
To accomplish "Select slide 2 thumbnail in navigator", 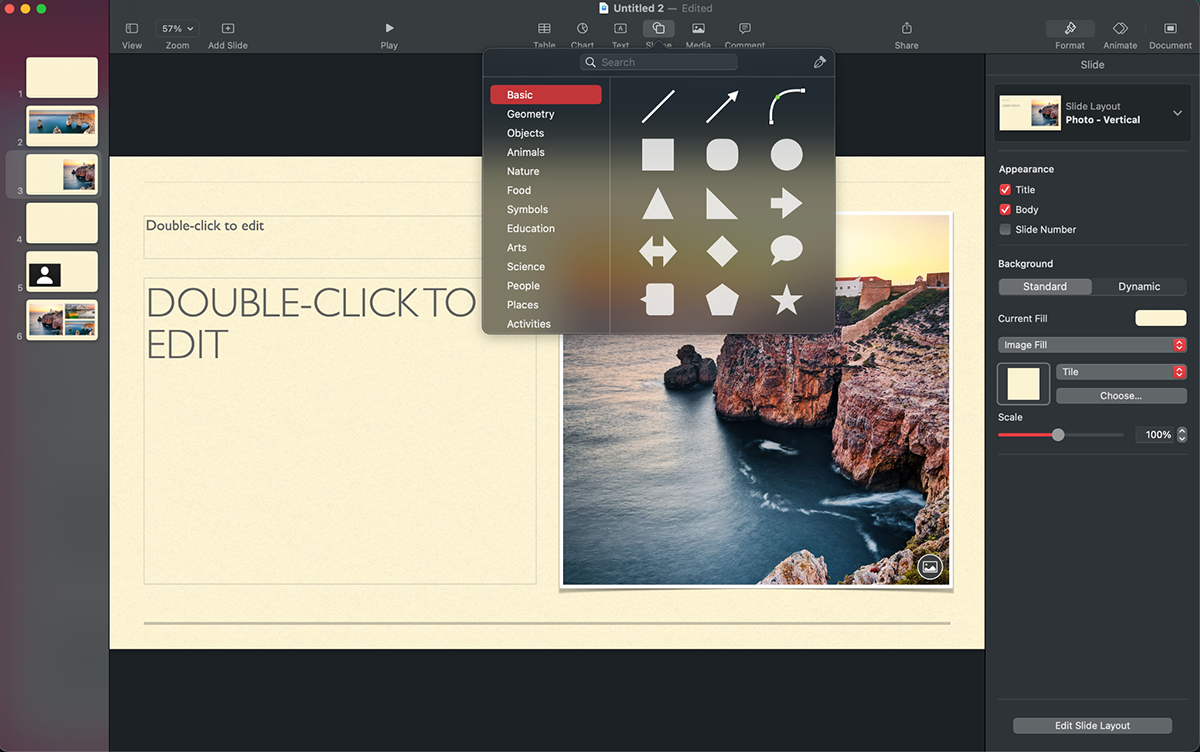I will pyautogui.click(x=62, y=126).
